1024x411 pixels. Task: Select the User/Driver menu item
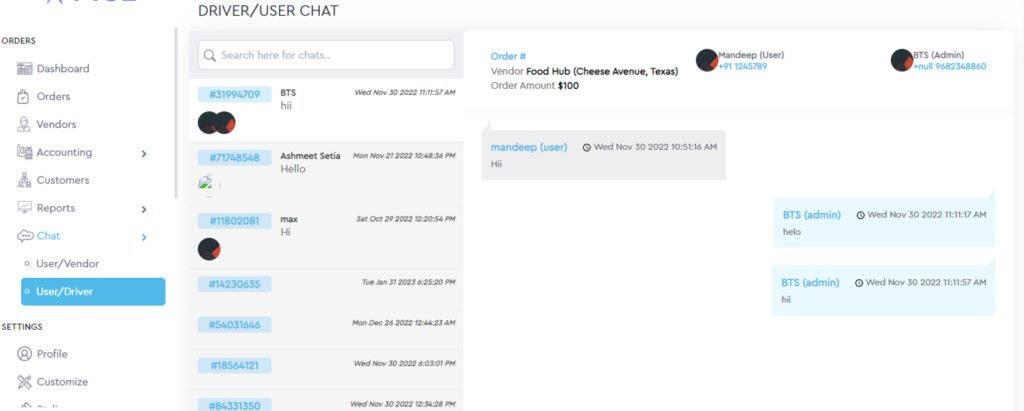[93, 291]
